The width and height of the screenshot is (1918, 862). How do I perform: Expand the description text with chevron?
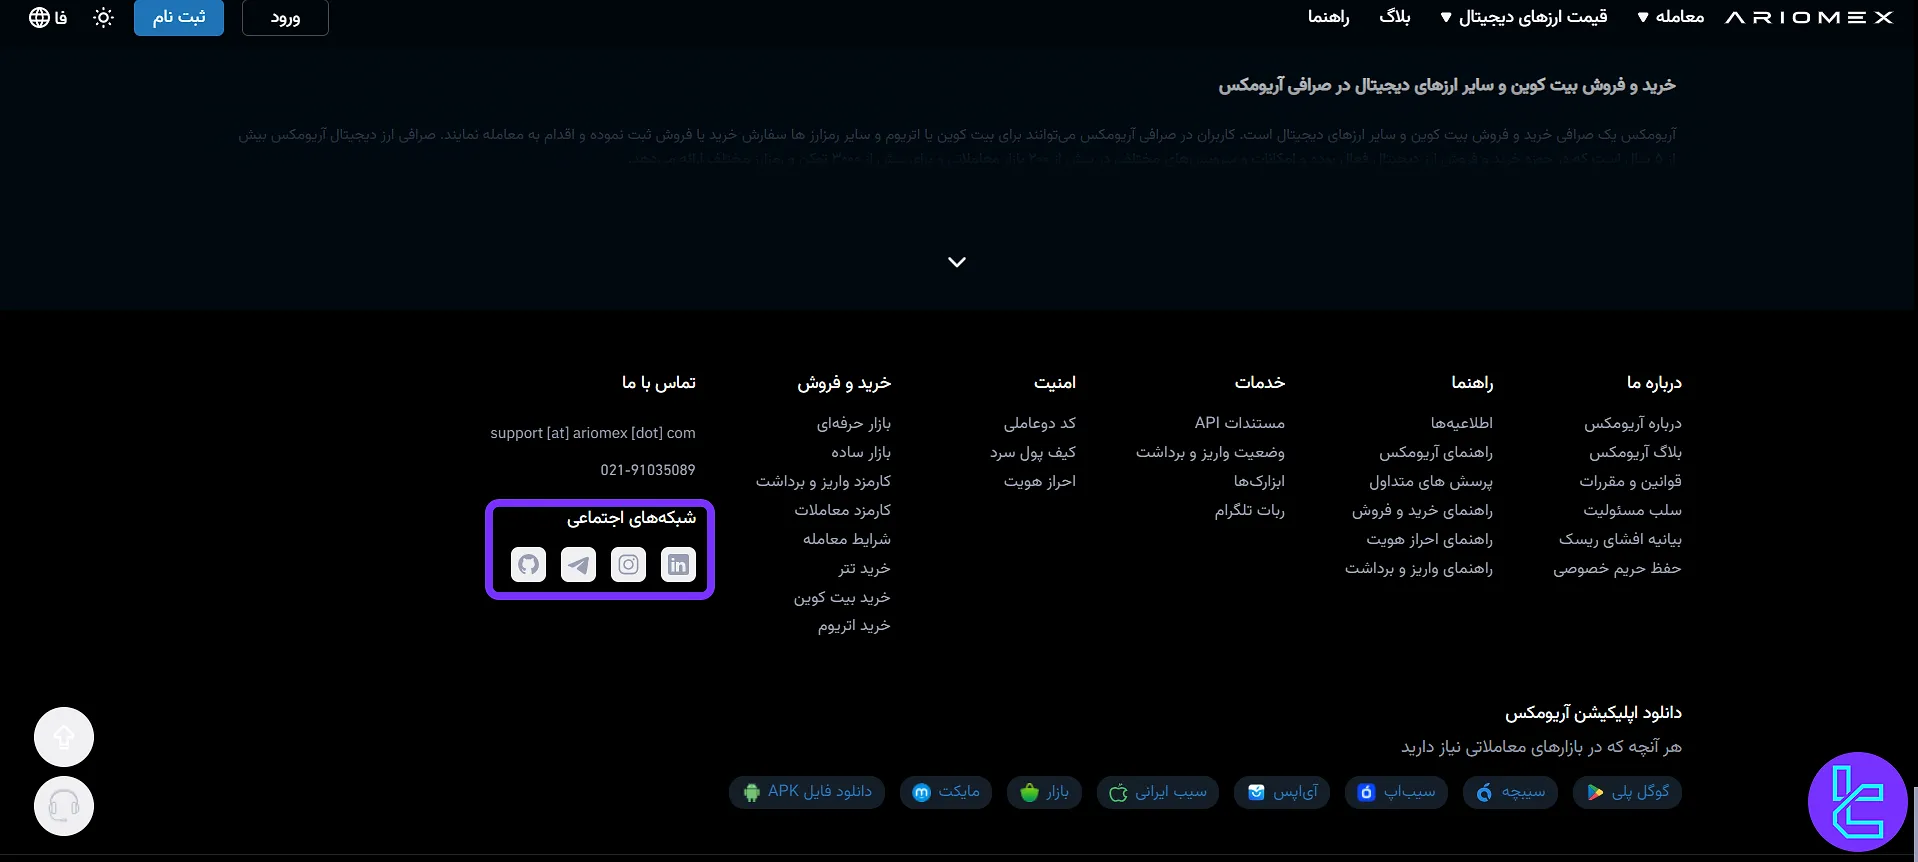(957, 262)
